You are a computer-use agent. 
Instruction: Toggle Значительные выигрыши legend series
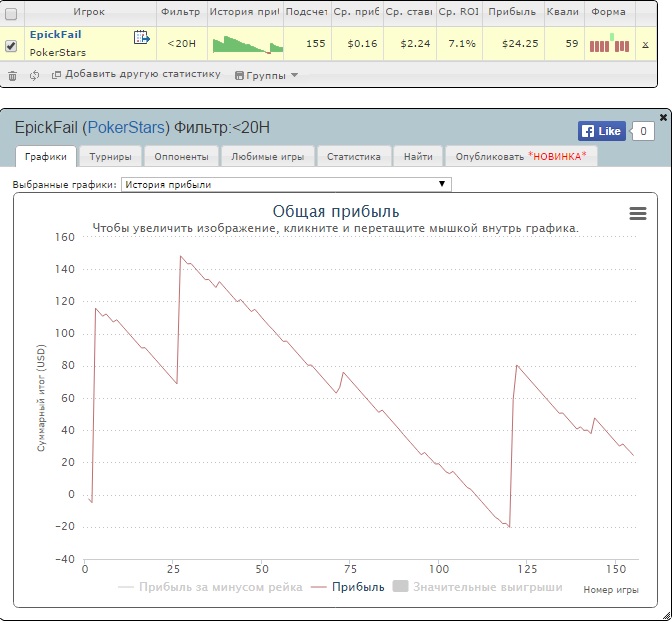coord(478,587)
